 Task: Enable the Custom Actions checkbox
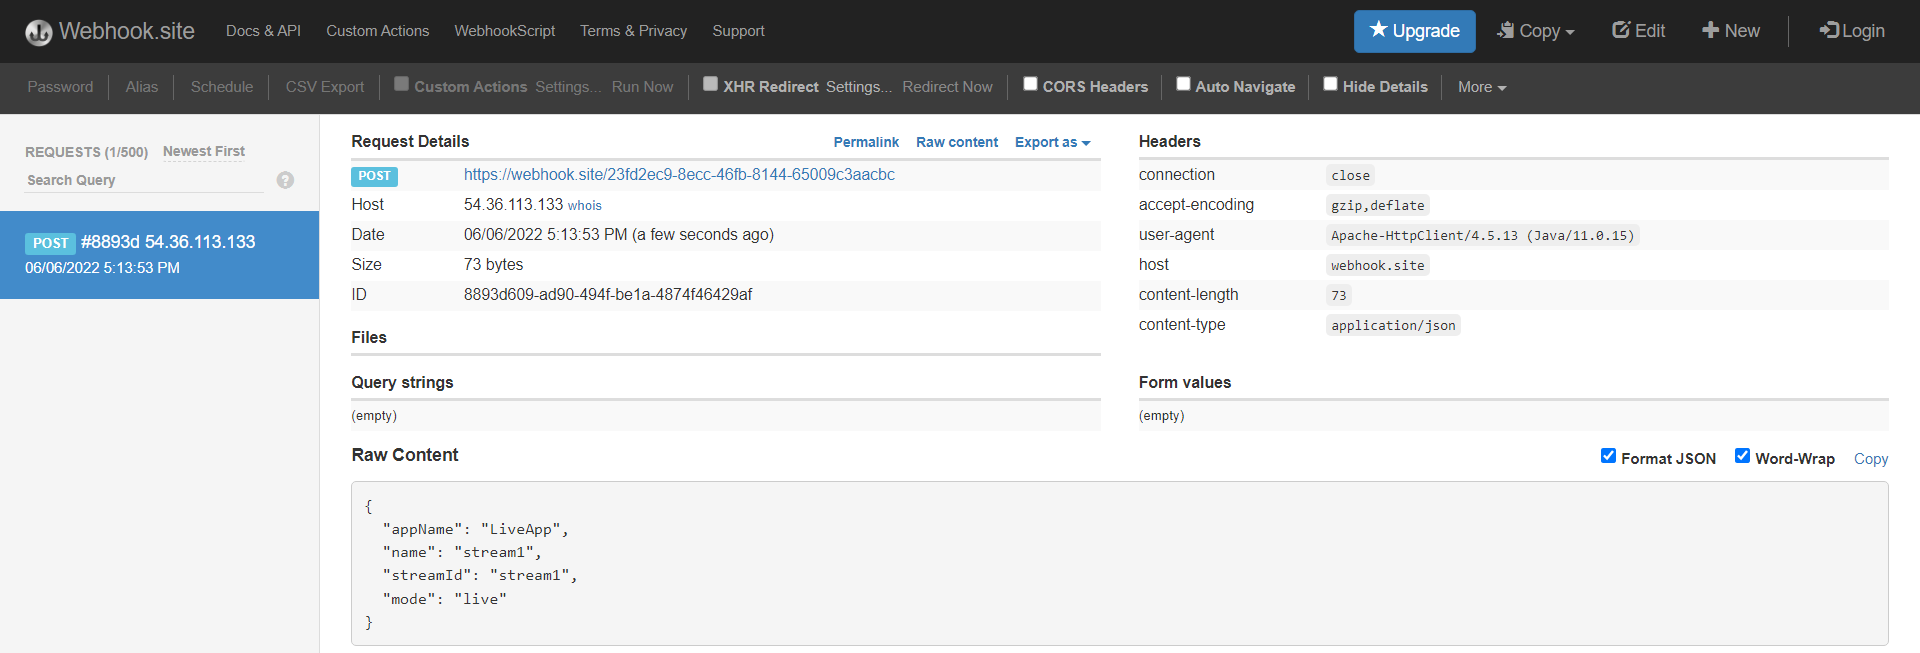coord(401,84)
